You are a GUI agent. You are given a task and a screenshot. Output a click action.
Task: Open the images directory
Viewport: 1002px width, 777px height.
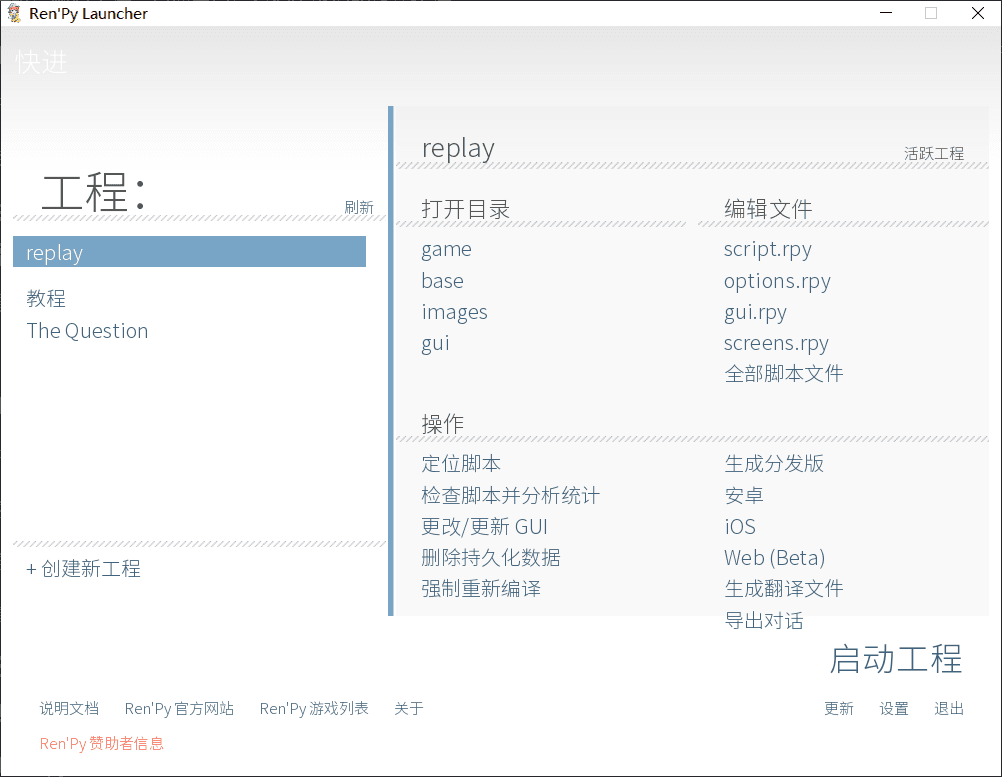click(x=454, y=312)
